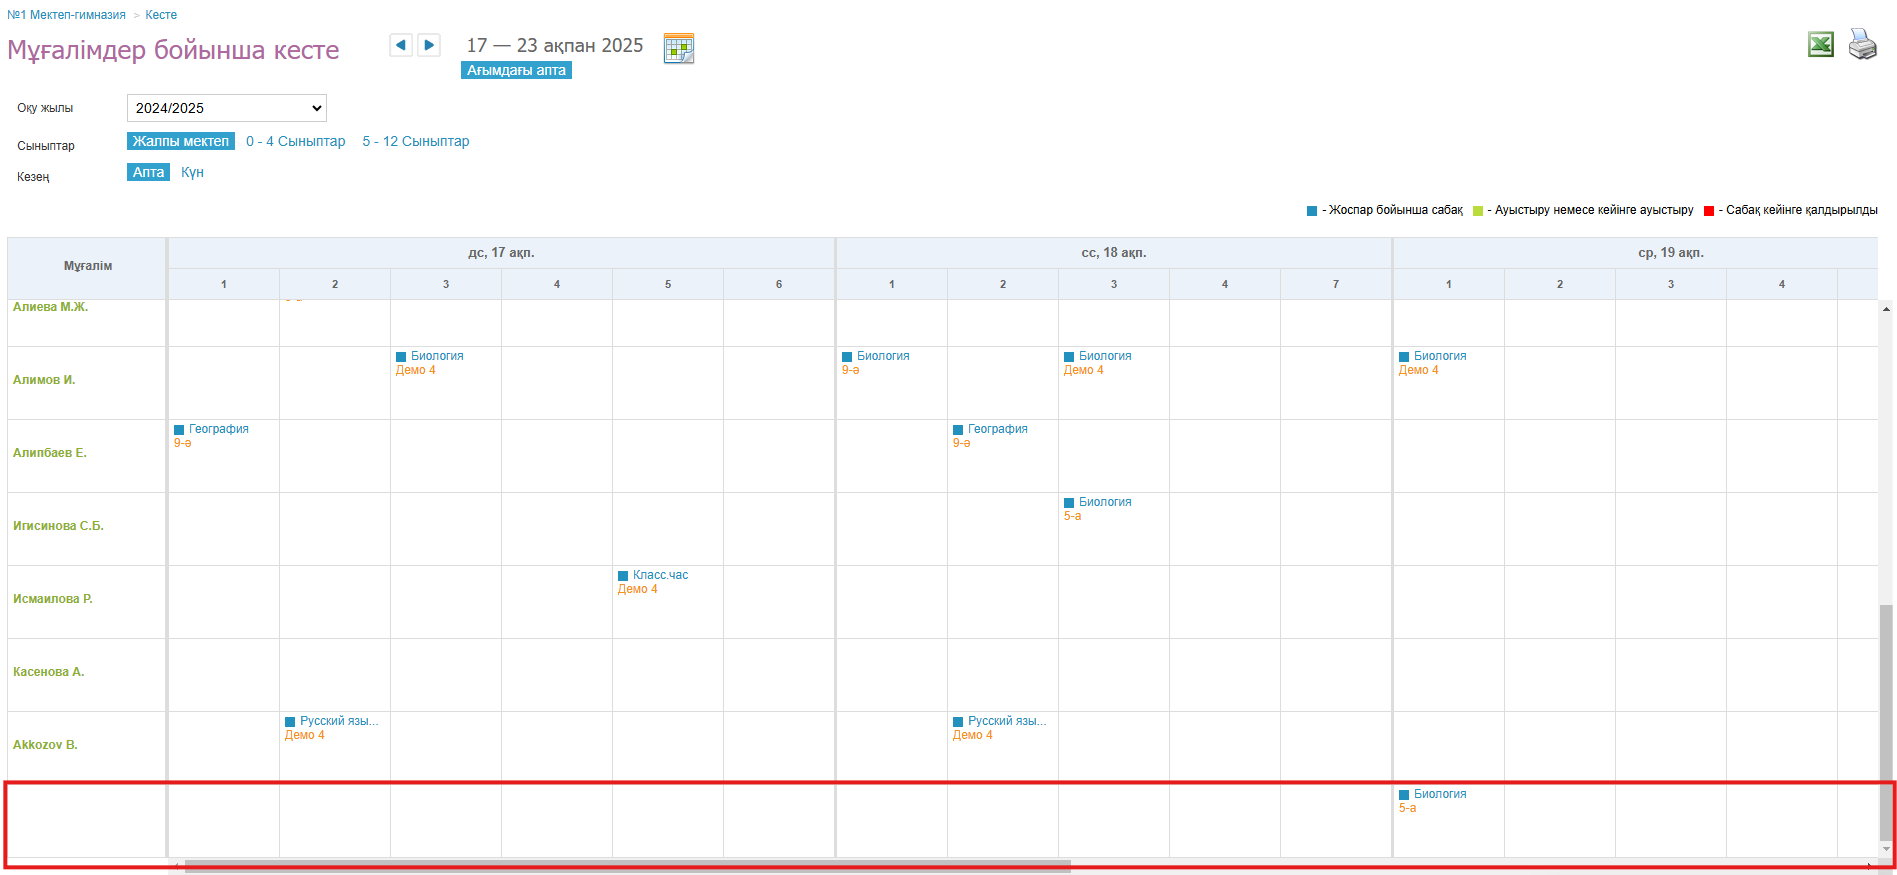Click the horizontal scrollbar at the bottom
The width and height of the screenshot is (1897, 875).
tap(627, 866)
